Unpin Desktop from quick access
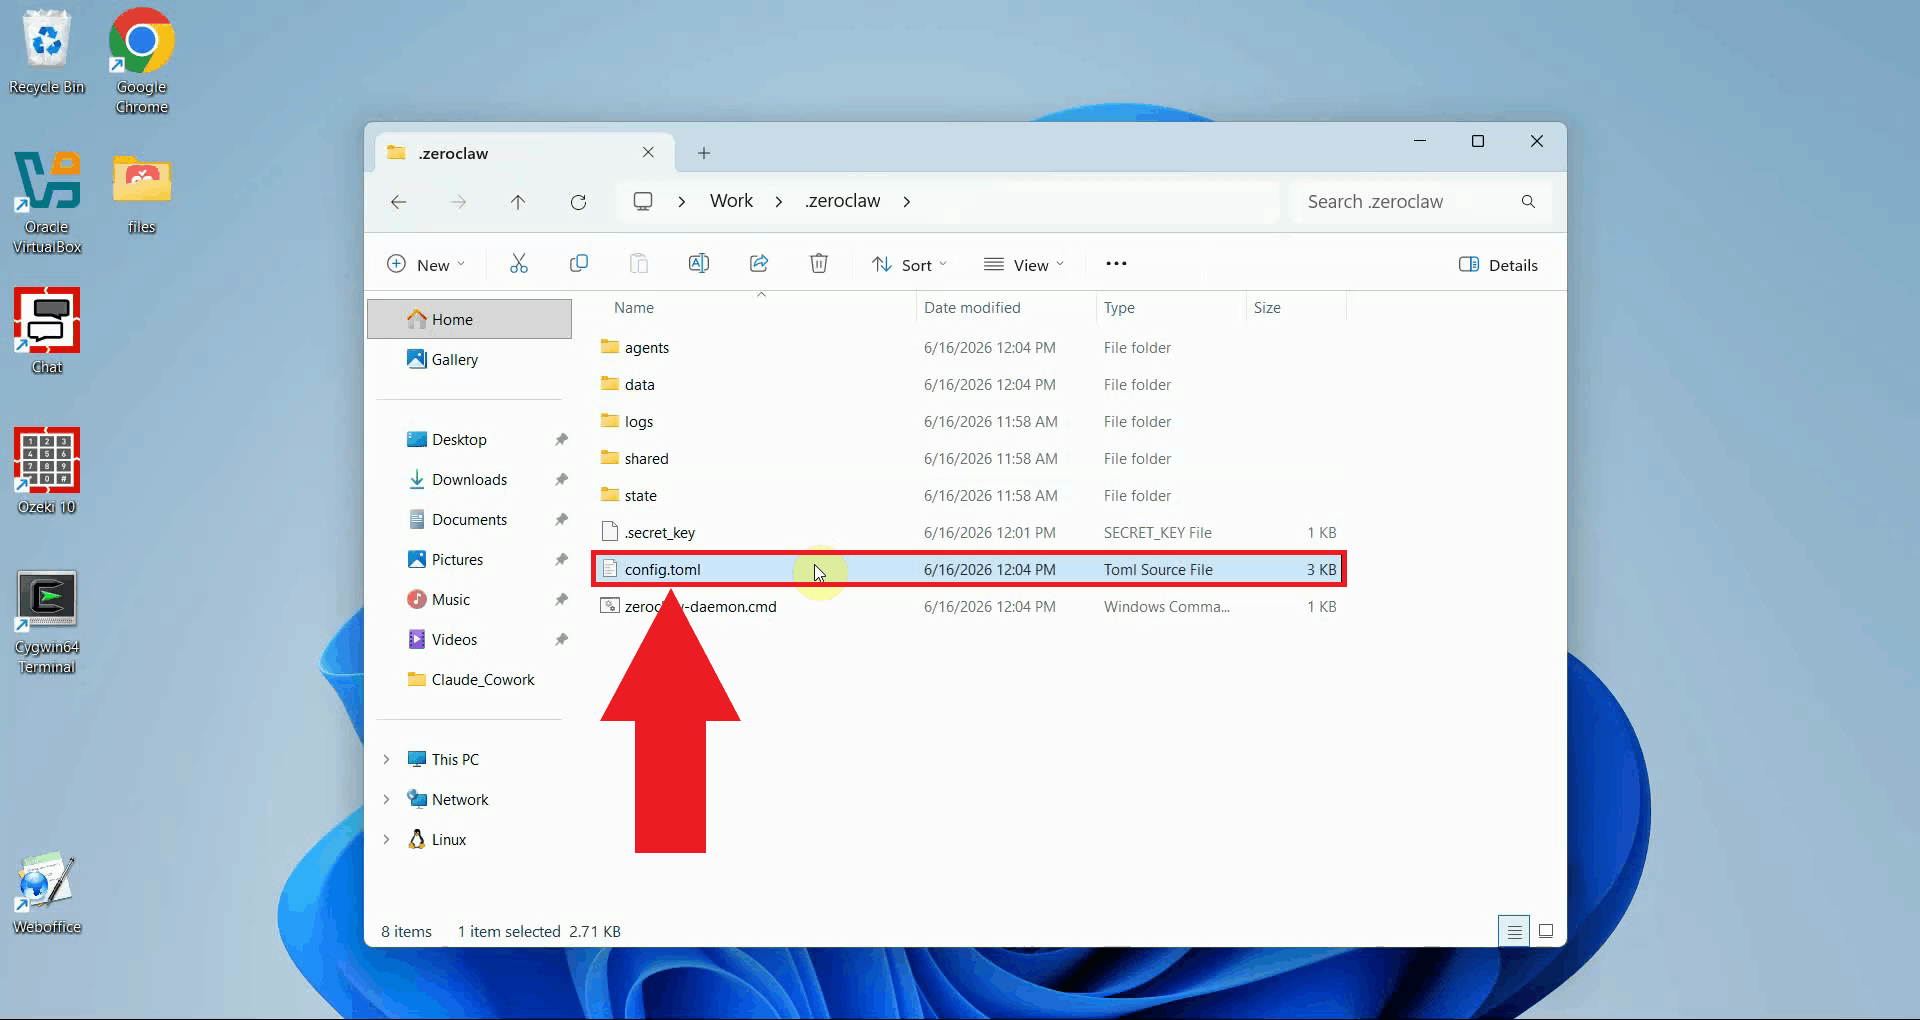 [x=562, y=440]
